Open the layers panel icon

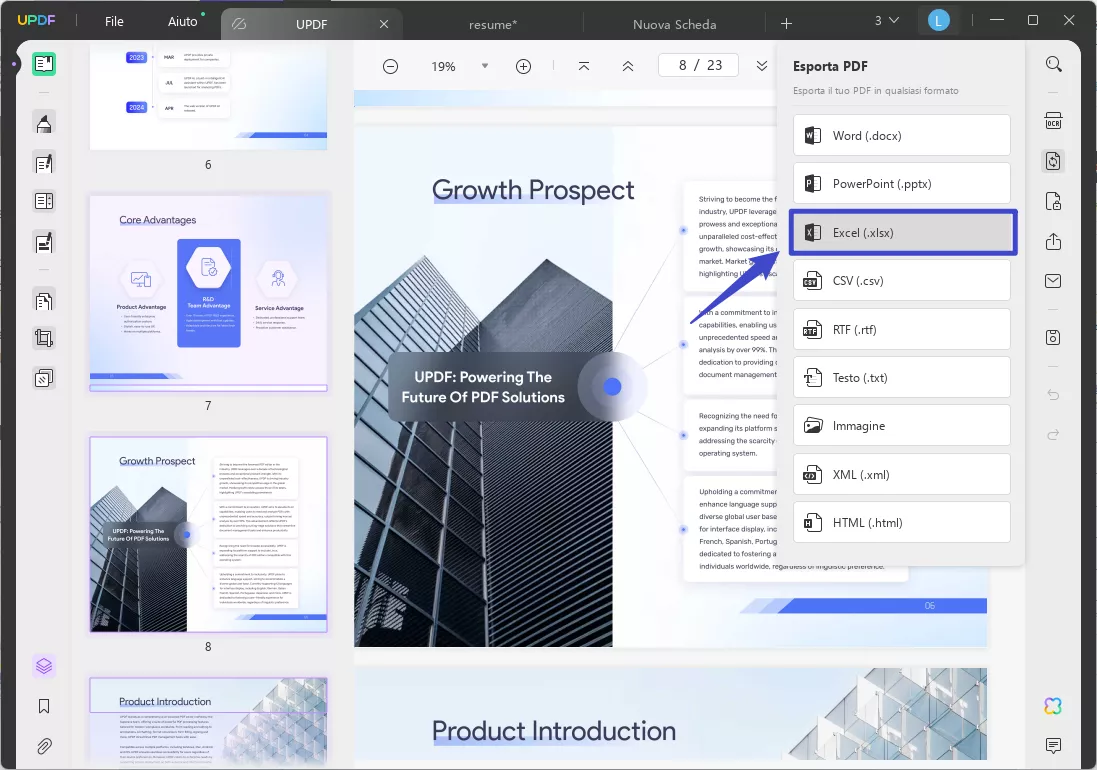(x=43, y=666)
